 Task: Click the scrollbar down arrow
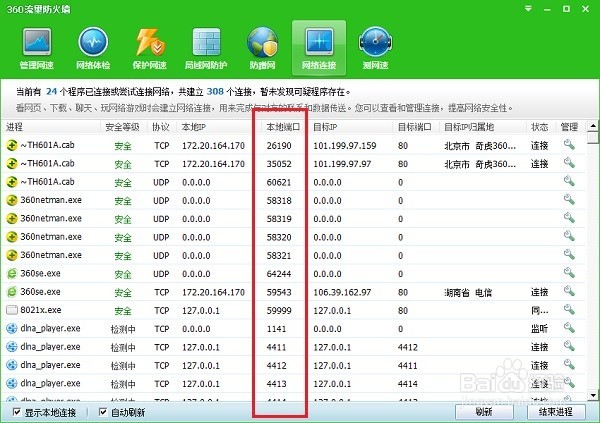[593, 394]
